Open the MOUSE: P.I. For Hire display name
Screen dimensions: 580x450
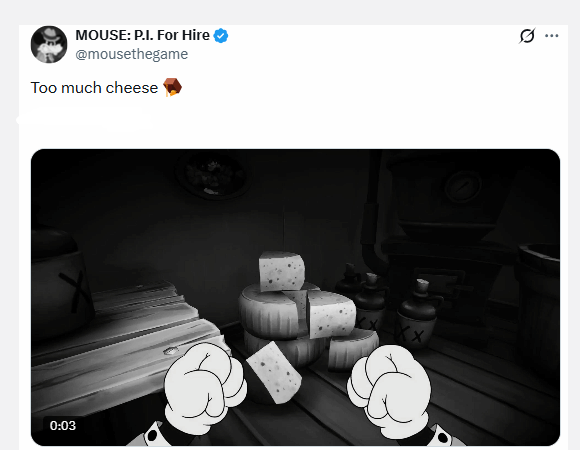[x=142, y=35]
